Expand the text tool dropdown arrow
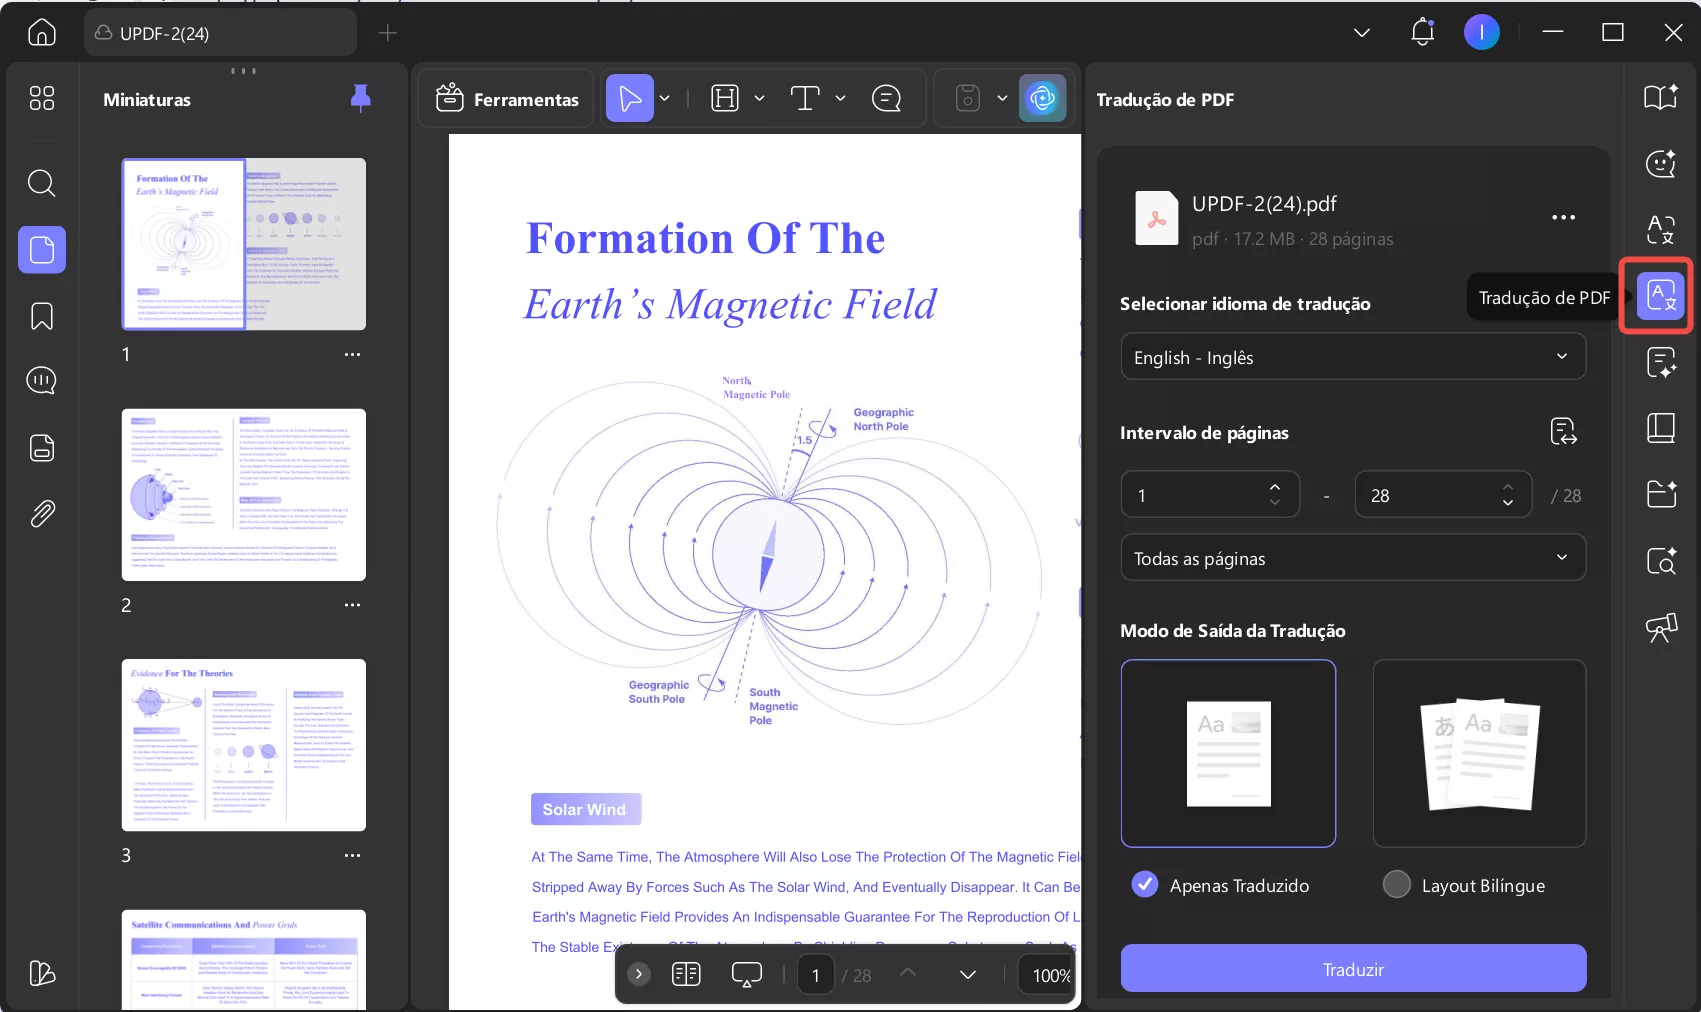Viewport: 1701px width, 1012px height. [x=841, y=98]
